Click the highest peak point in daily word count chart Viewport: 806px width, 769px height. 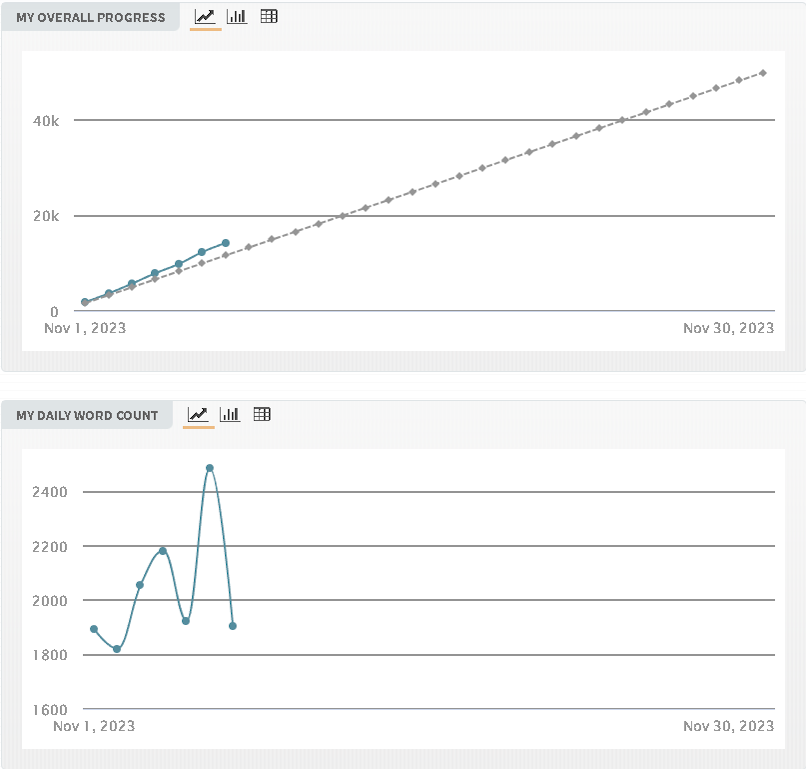(x=210, y=468)
